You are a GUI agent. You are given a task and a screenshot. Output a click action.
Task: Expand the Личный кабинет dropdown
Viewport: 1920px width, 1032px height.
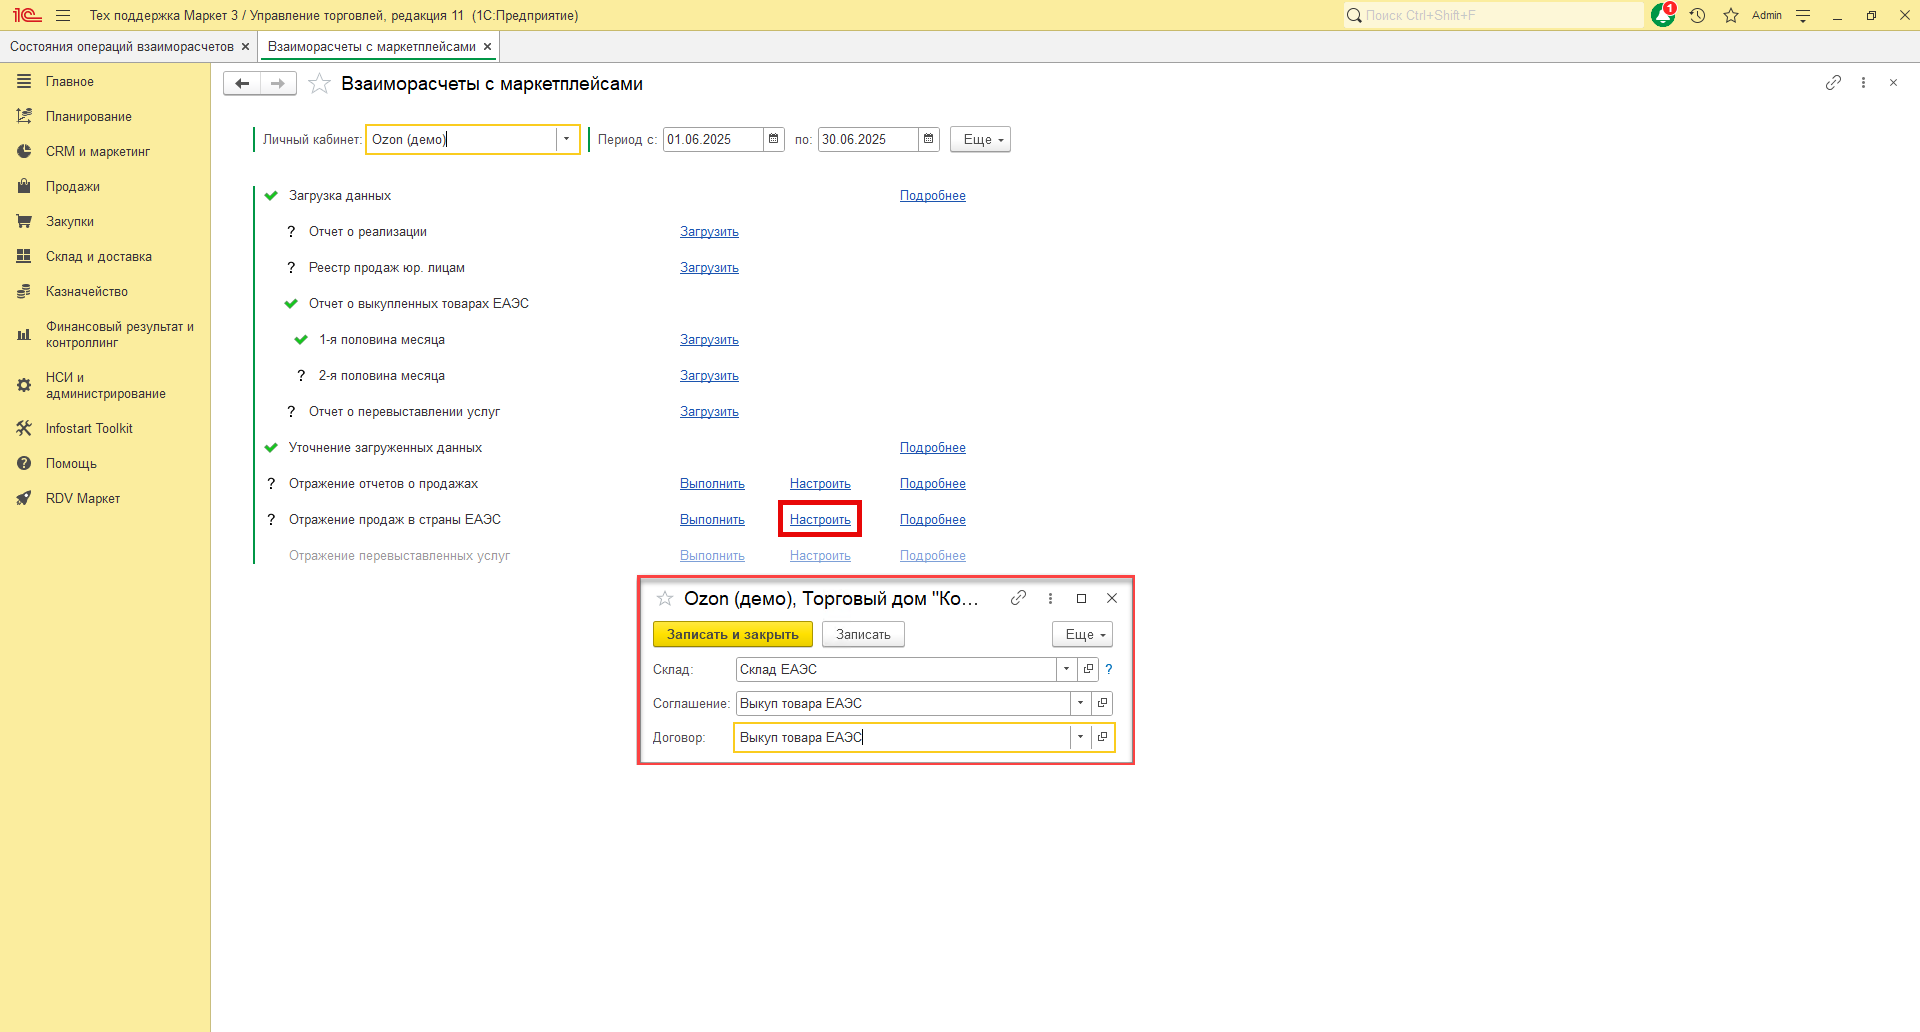point(566,139)
